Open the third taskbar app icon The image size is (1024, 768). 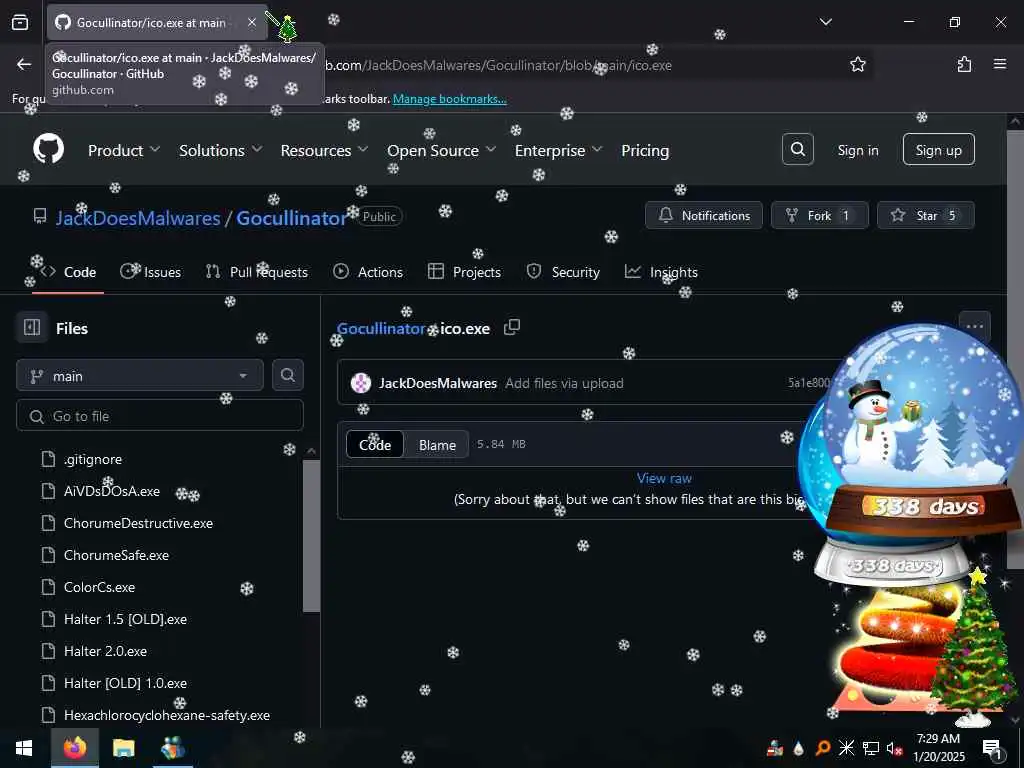click(x=172, y=748)
